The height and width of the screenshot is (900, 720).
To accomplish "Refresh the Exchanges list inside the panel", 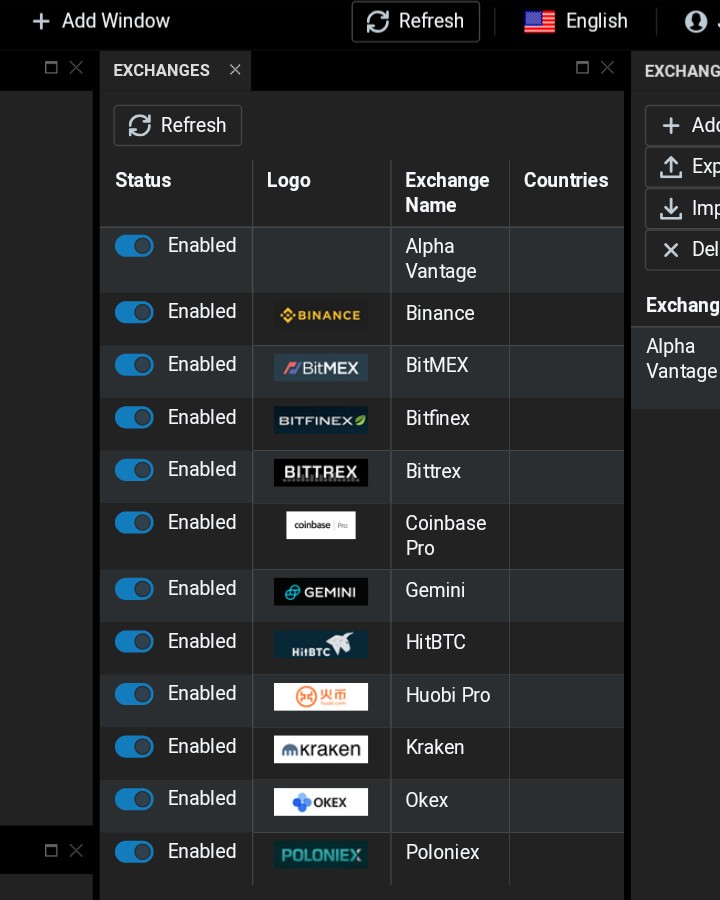I will coord(177,125).
